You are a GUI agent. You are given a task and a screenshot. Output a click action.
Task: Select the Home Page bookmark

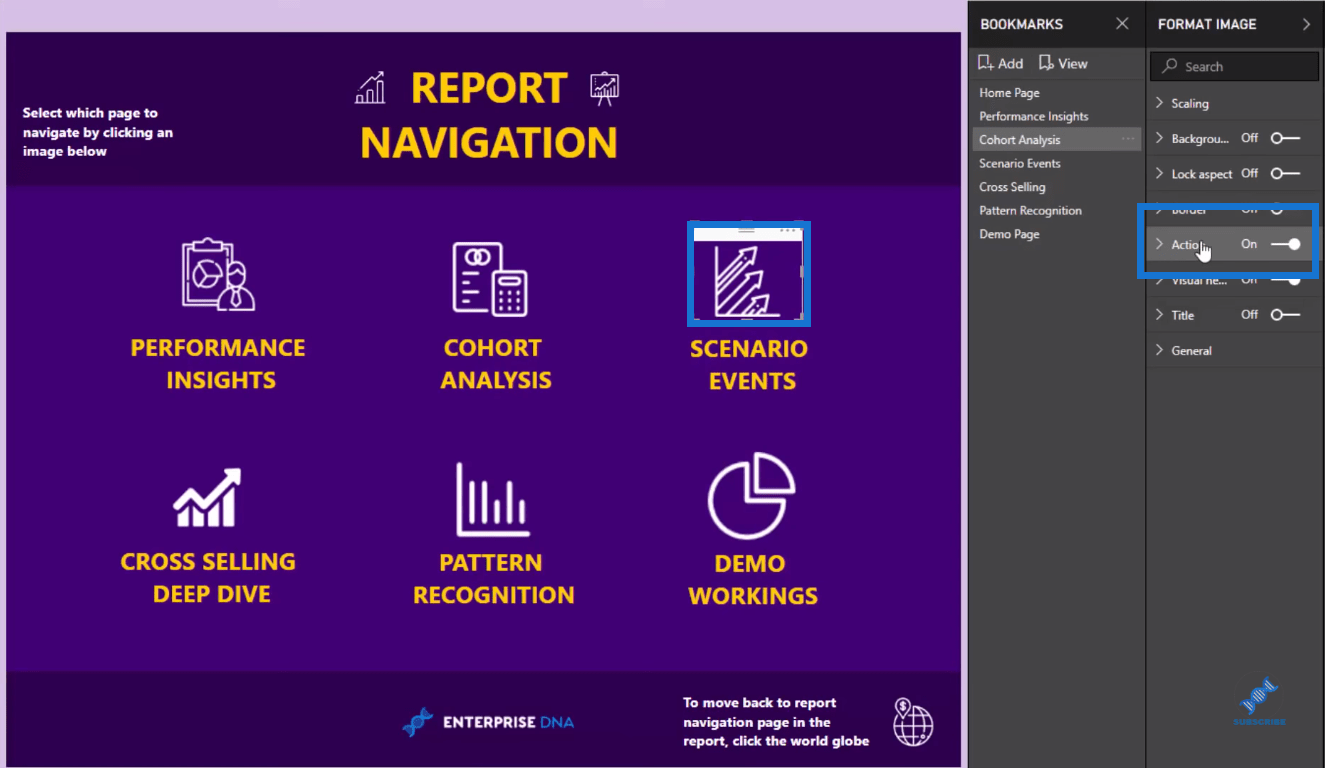coord(1009,93)
